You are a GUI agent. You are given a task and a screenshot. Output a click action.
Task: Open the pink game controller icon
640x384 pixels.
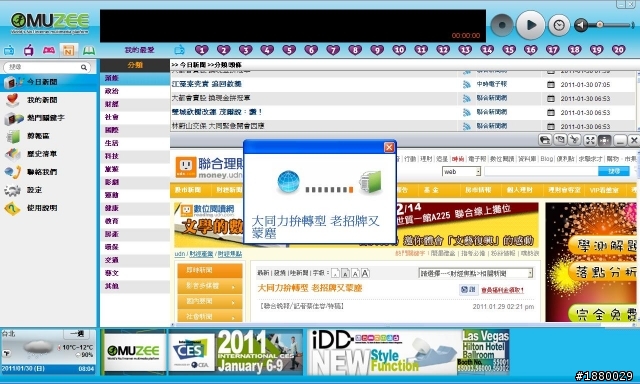[x=49, y=50]
